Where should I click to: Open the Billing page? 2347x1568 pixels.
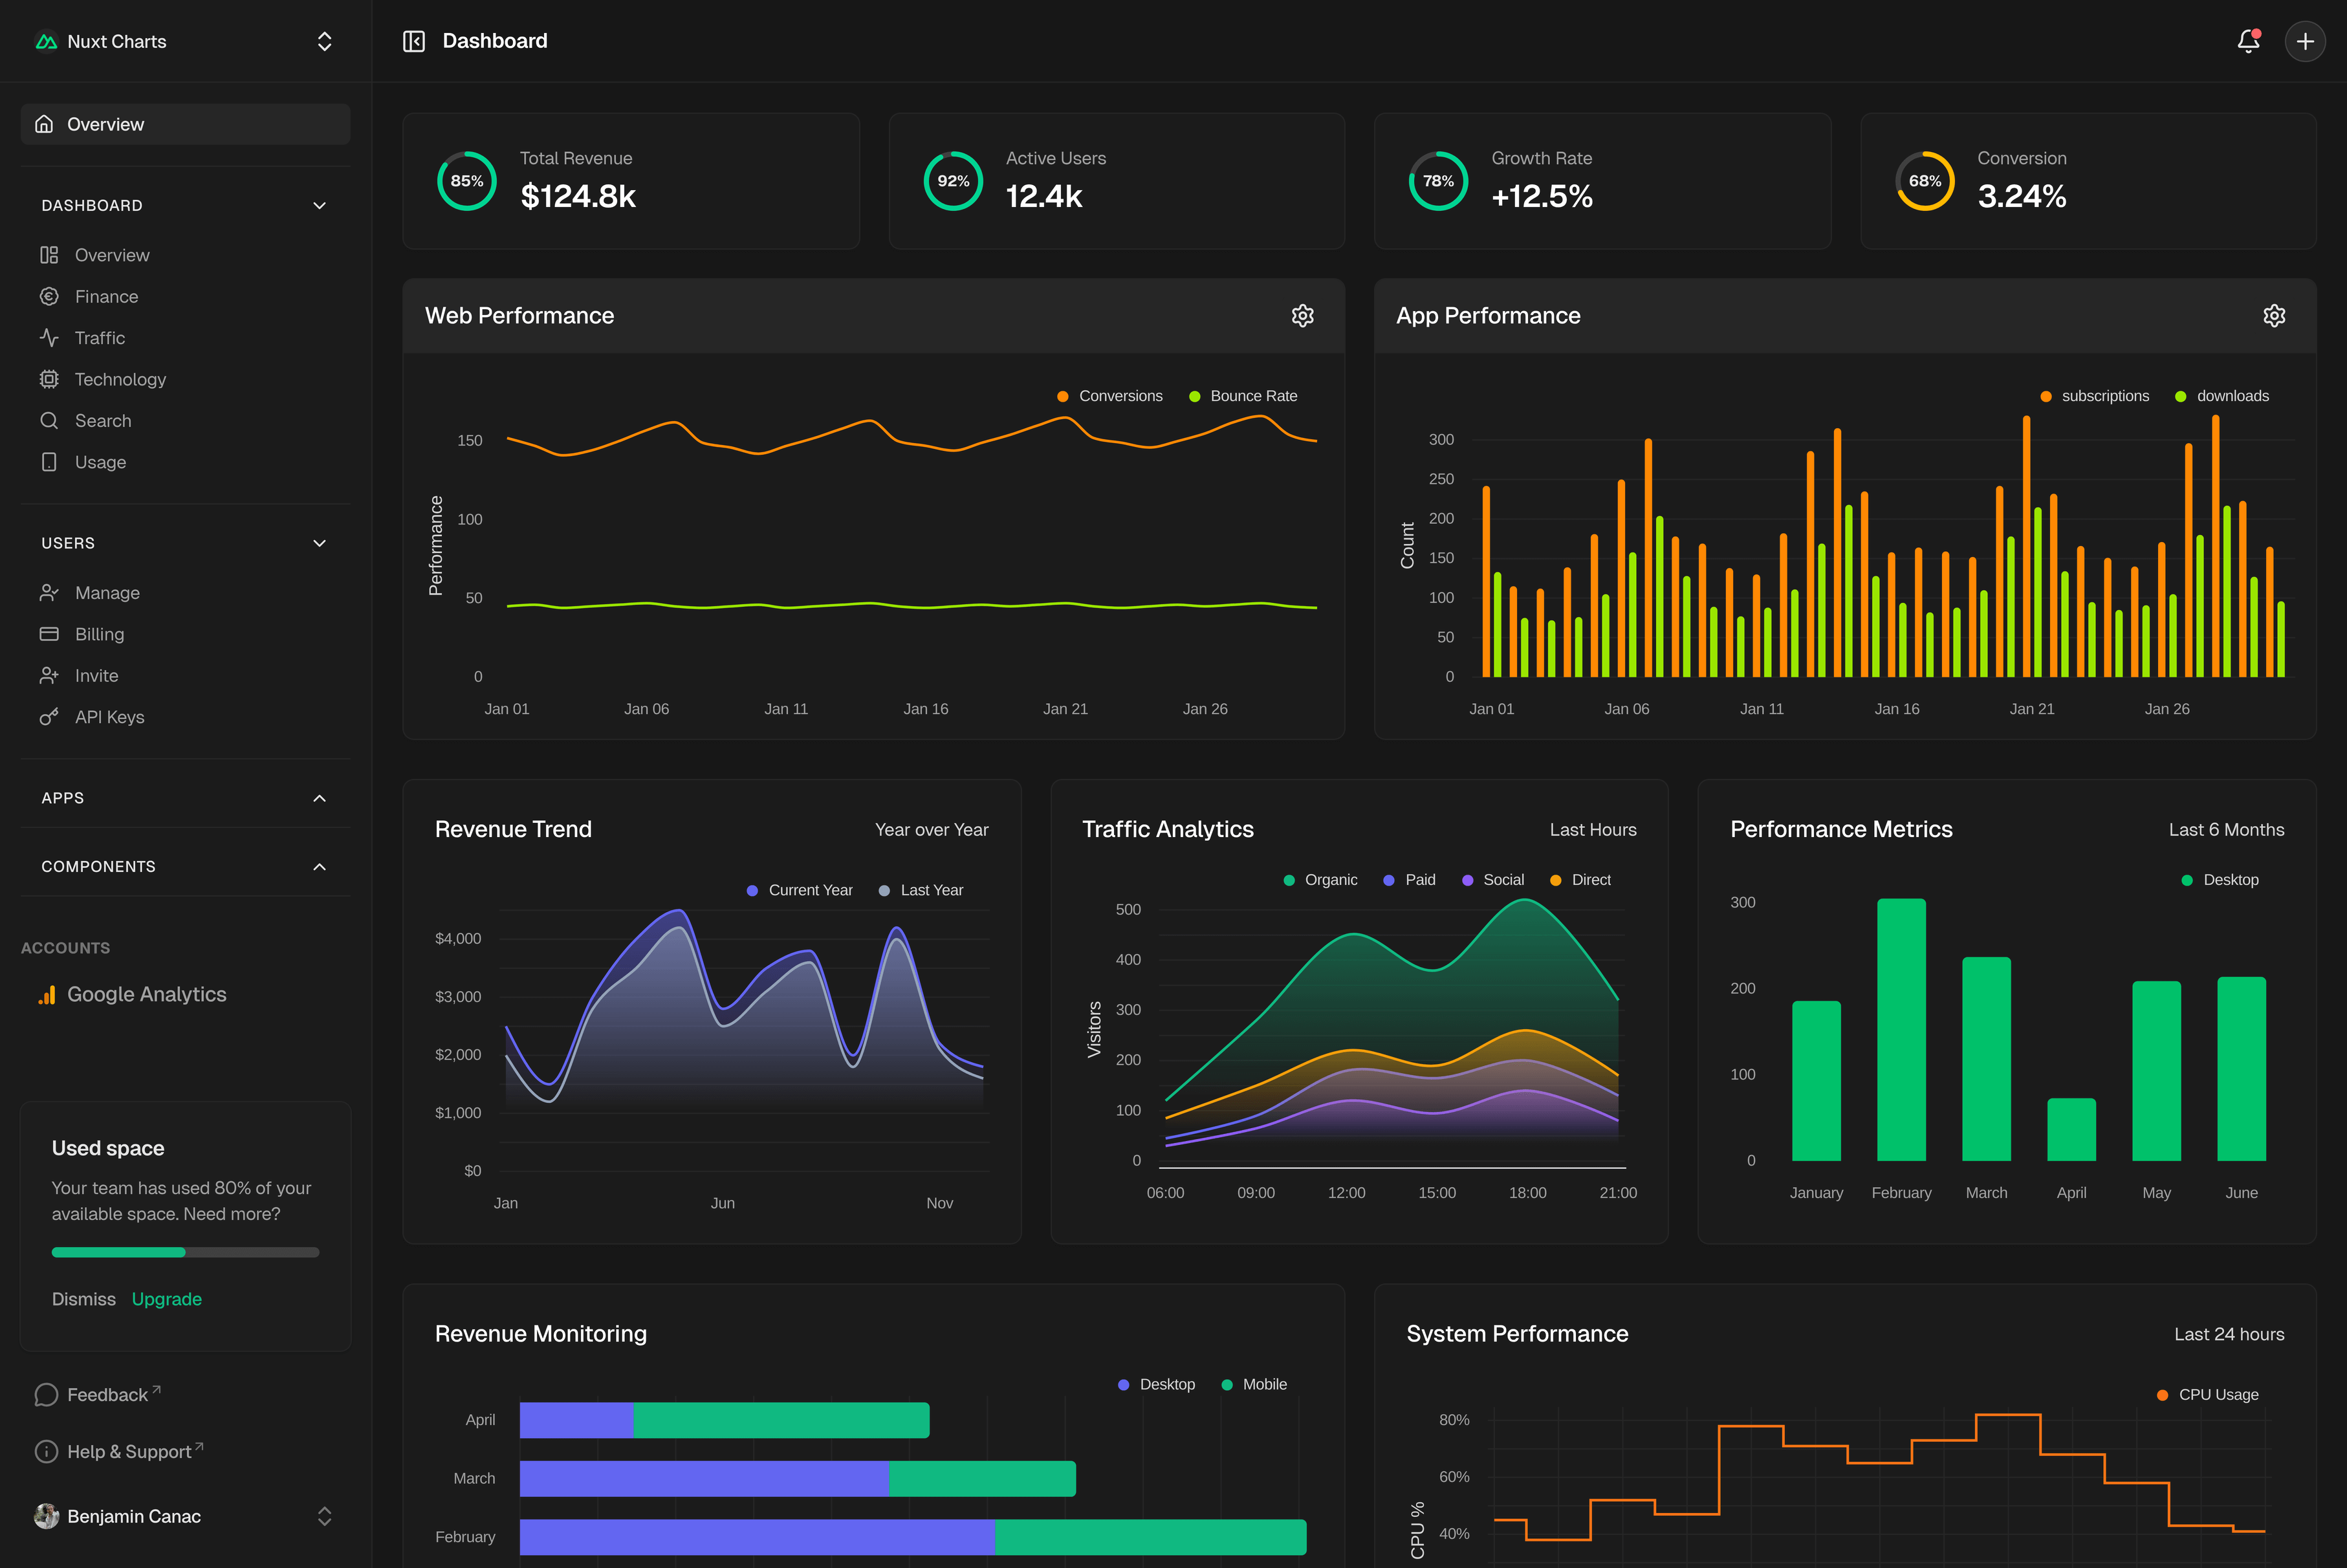[100, 633]
